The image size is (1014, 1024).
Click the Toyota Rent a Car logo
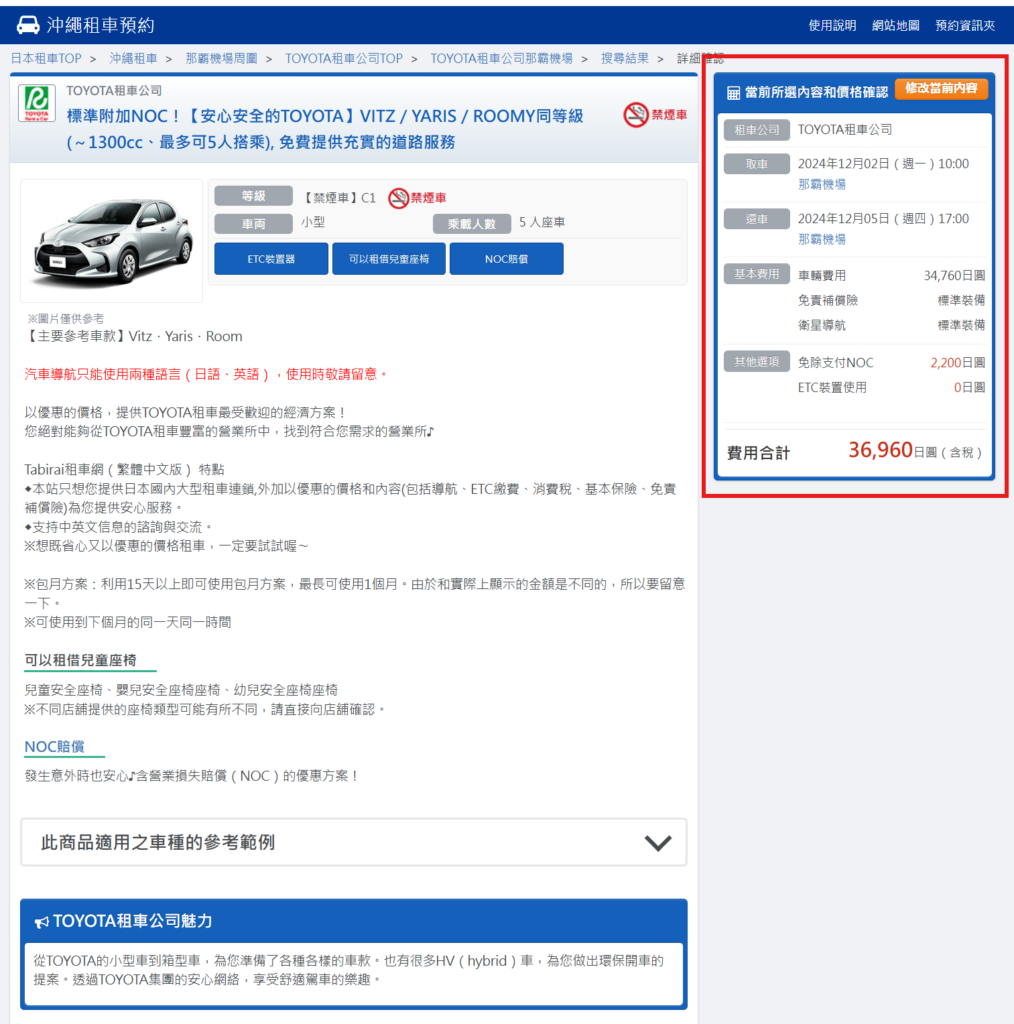pos(37,103)
